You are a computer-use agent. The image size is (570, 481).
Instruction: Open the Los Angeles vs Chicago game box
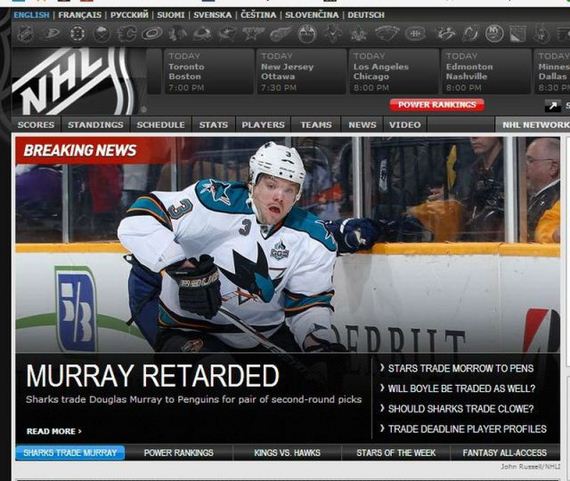(x=394, y=72)
